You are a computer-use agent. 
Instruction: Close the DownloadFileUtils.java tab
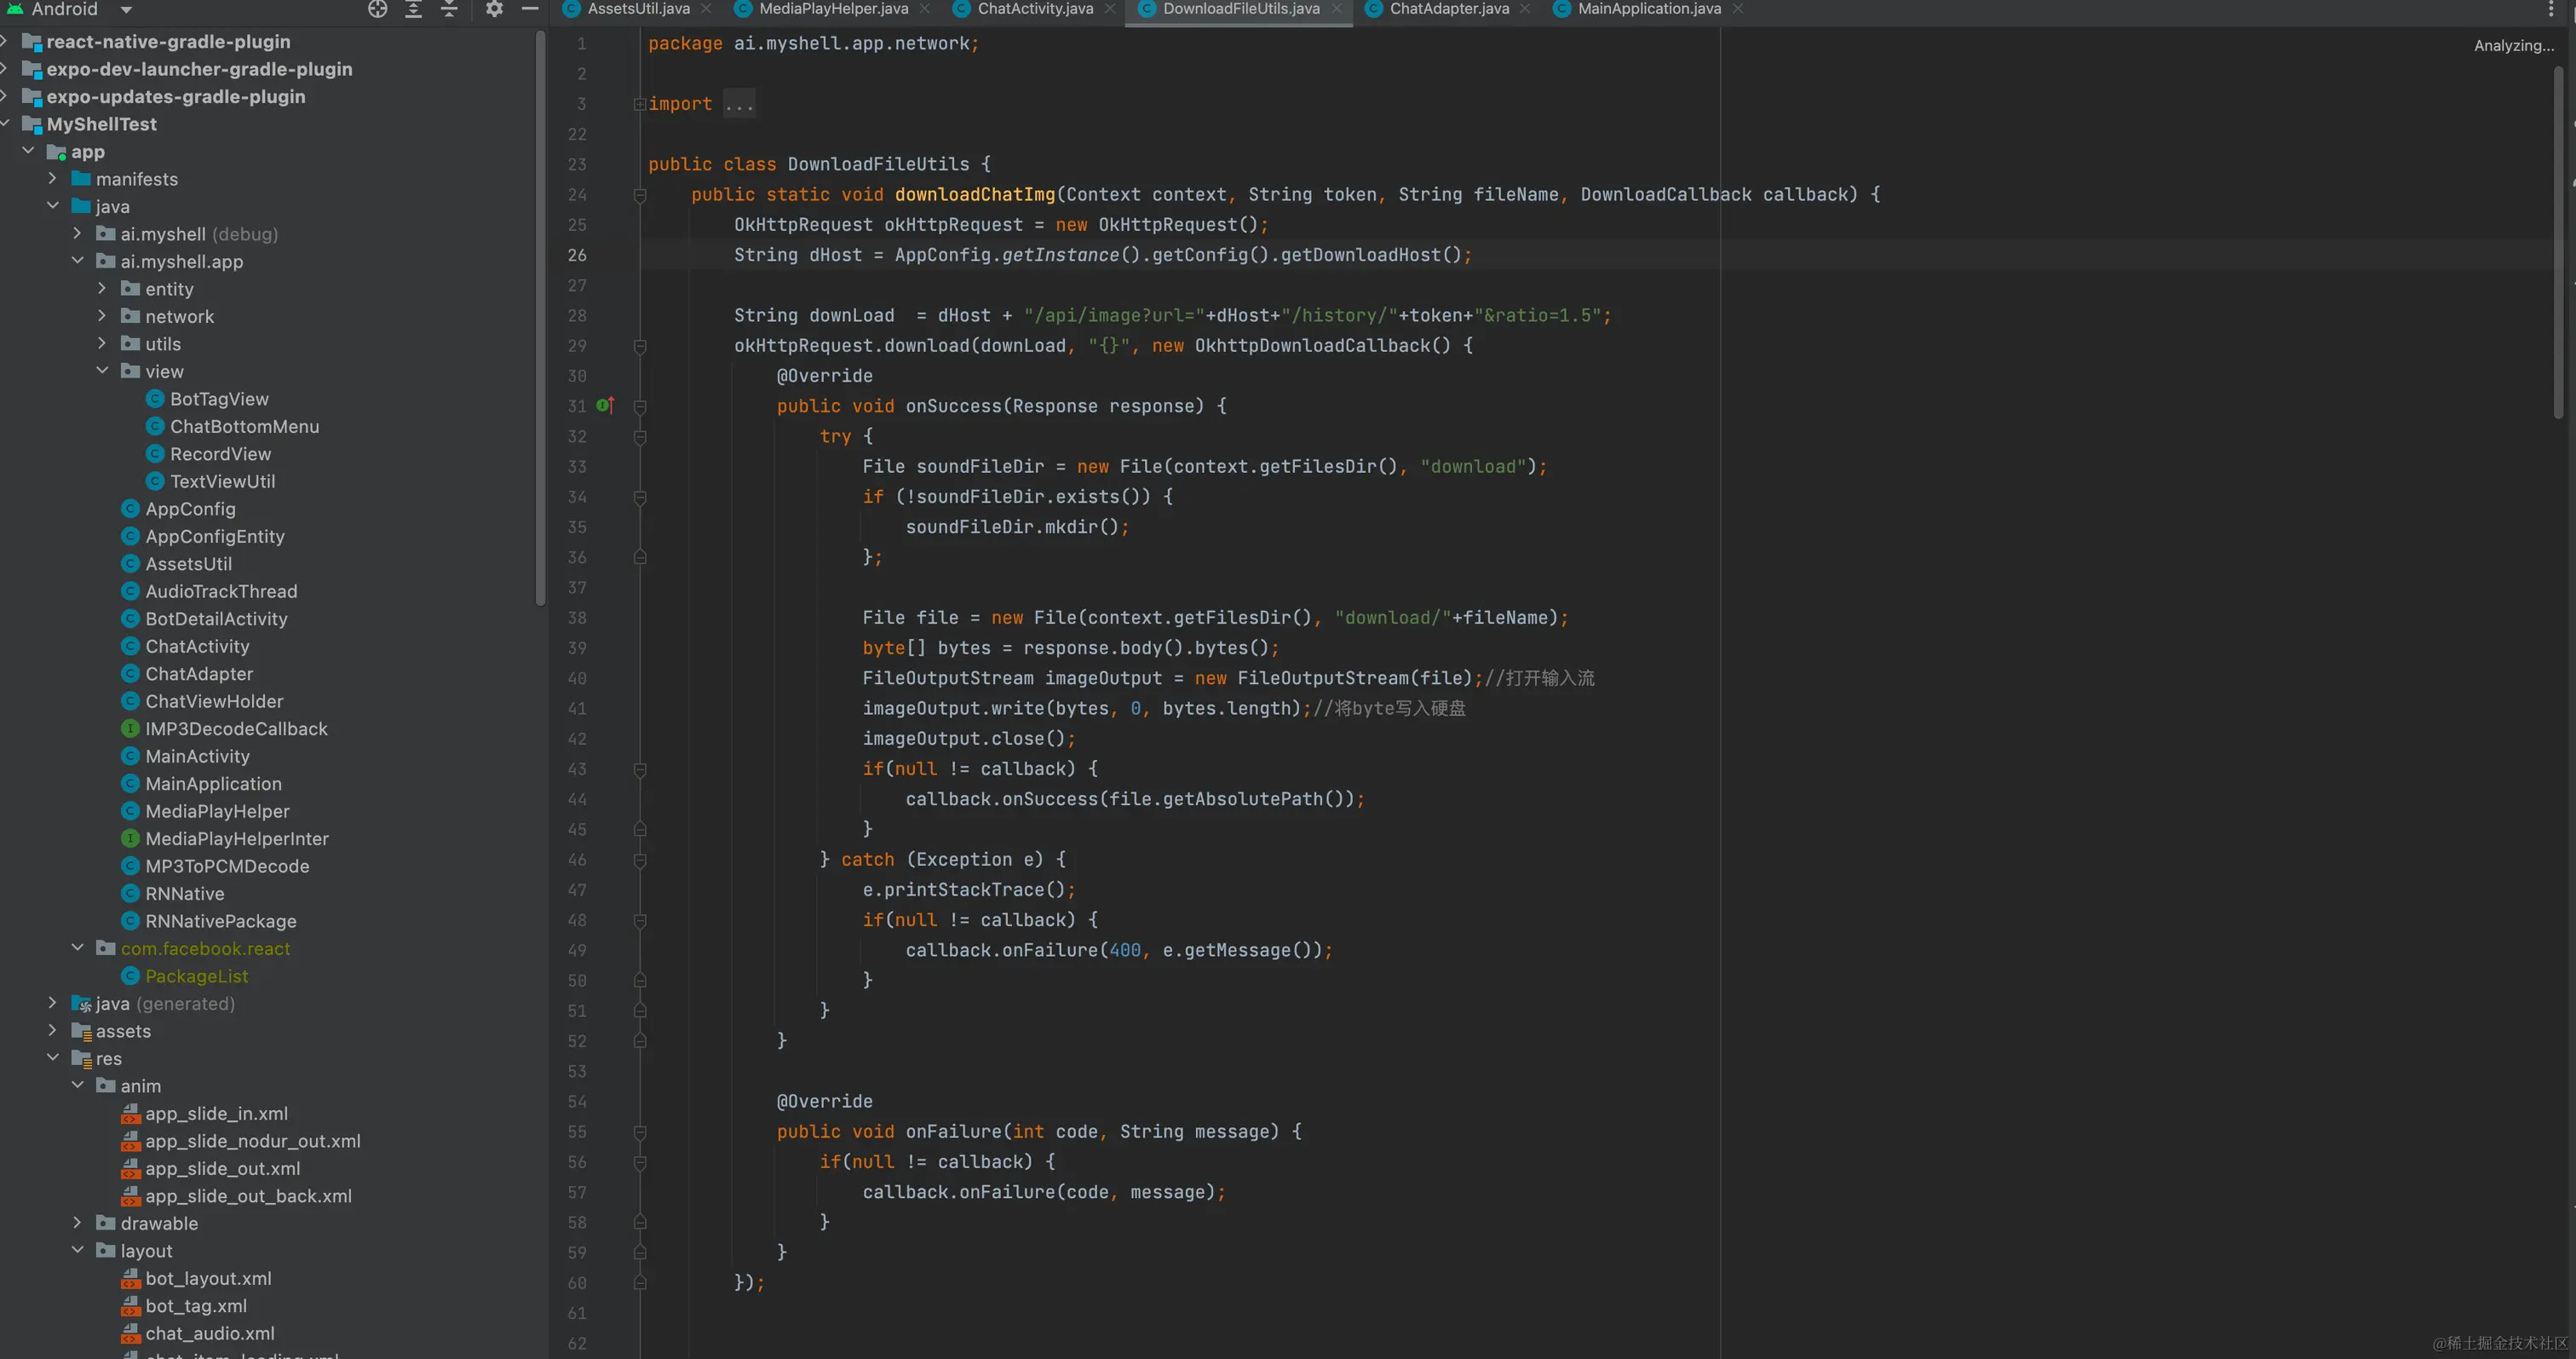pyautogui.click(x=1336, y=9)
